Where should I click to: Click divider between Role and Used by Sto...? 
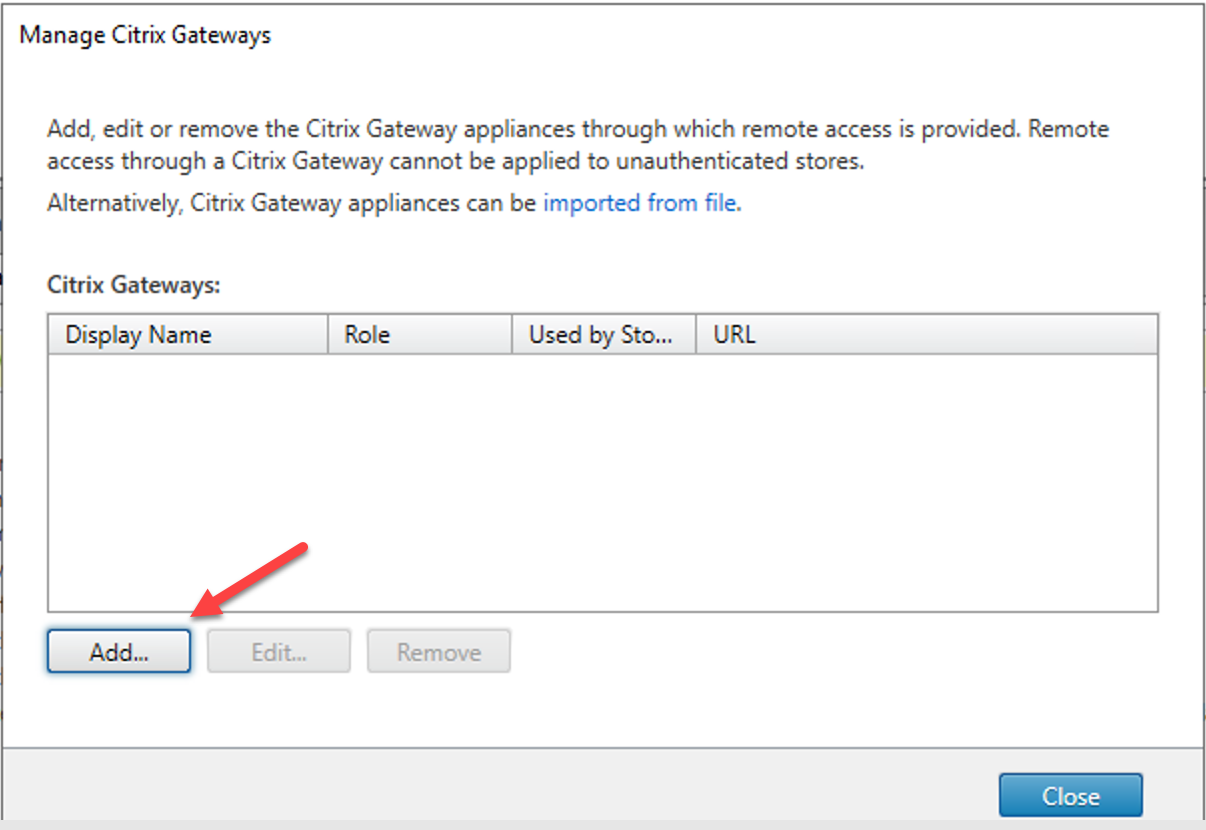pos(512,335)
